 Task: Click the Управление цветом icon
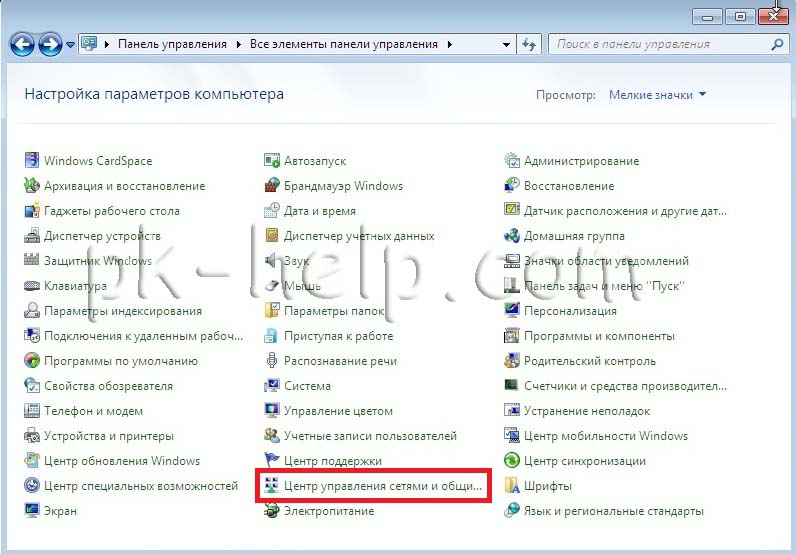pos(272,410)
